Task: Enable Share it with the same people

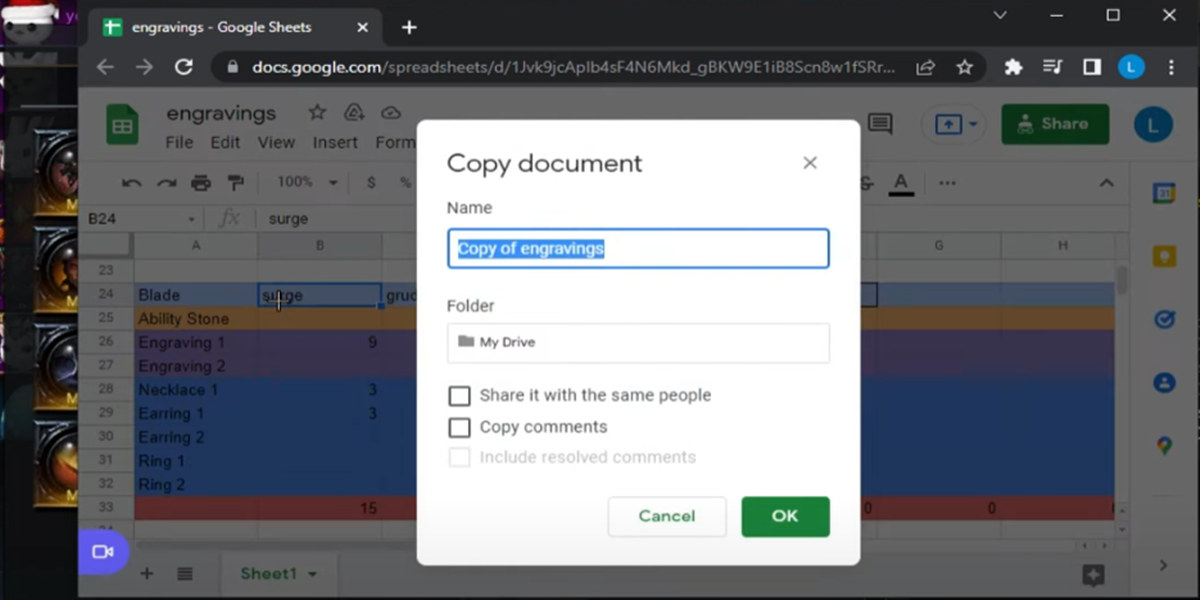Action: tap(459, 396)
